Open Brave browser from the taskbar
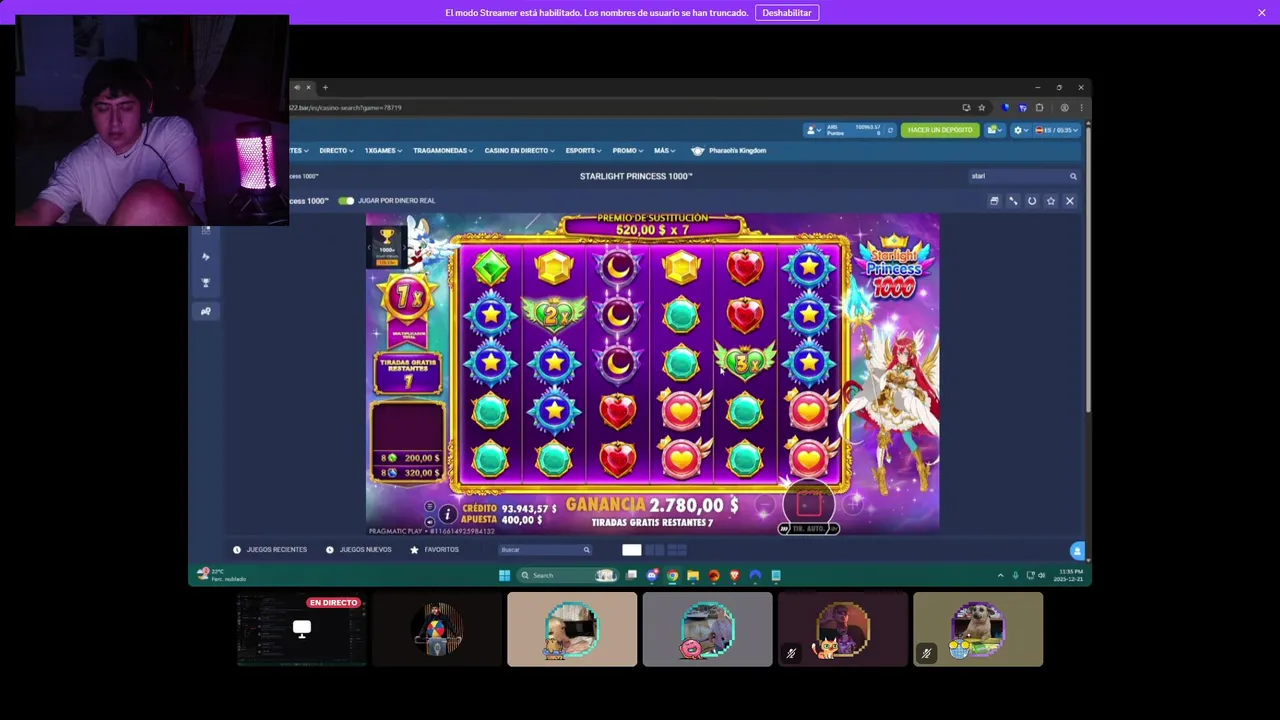The height and width of the screenshot is (720, 1280). pos(734,576)
